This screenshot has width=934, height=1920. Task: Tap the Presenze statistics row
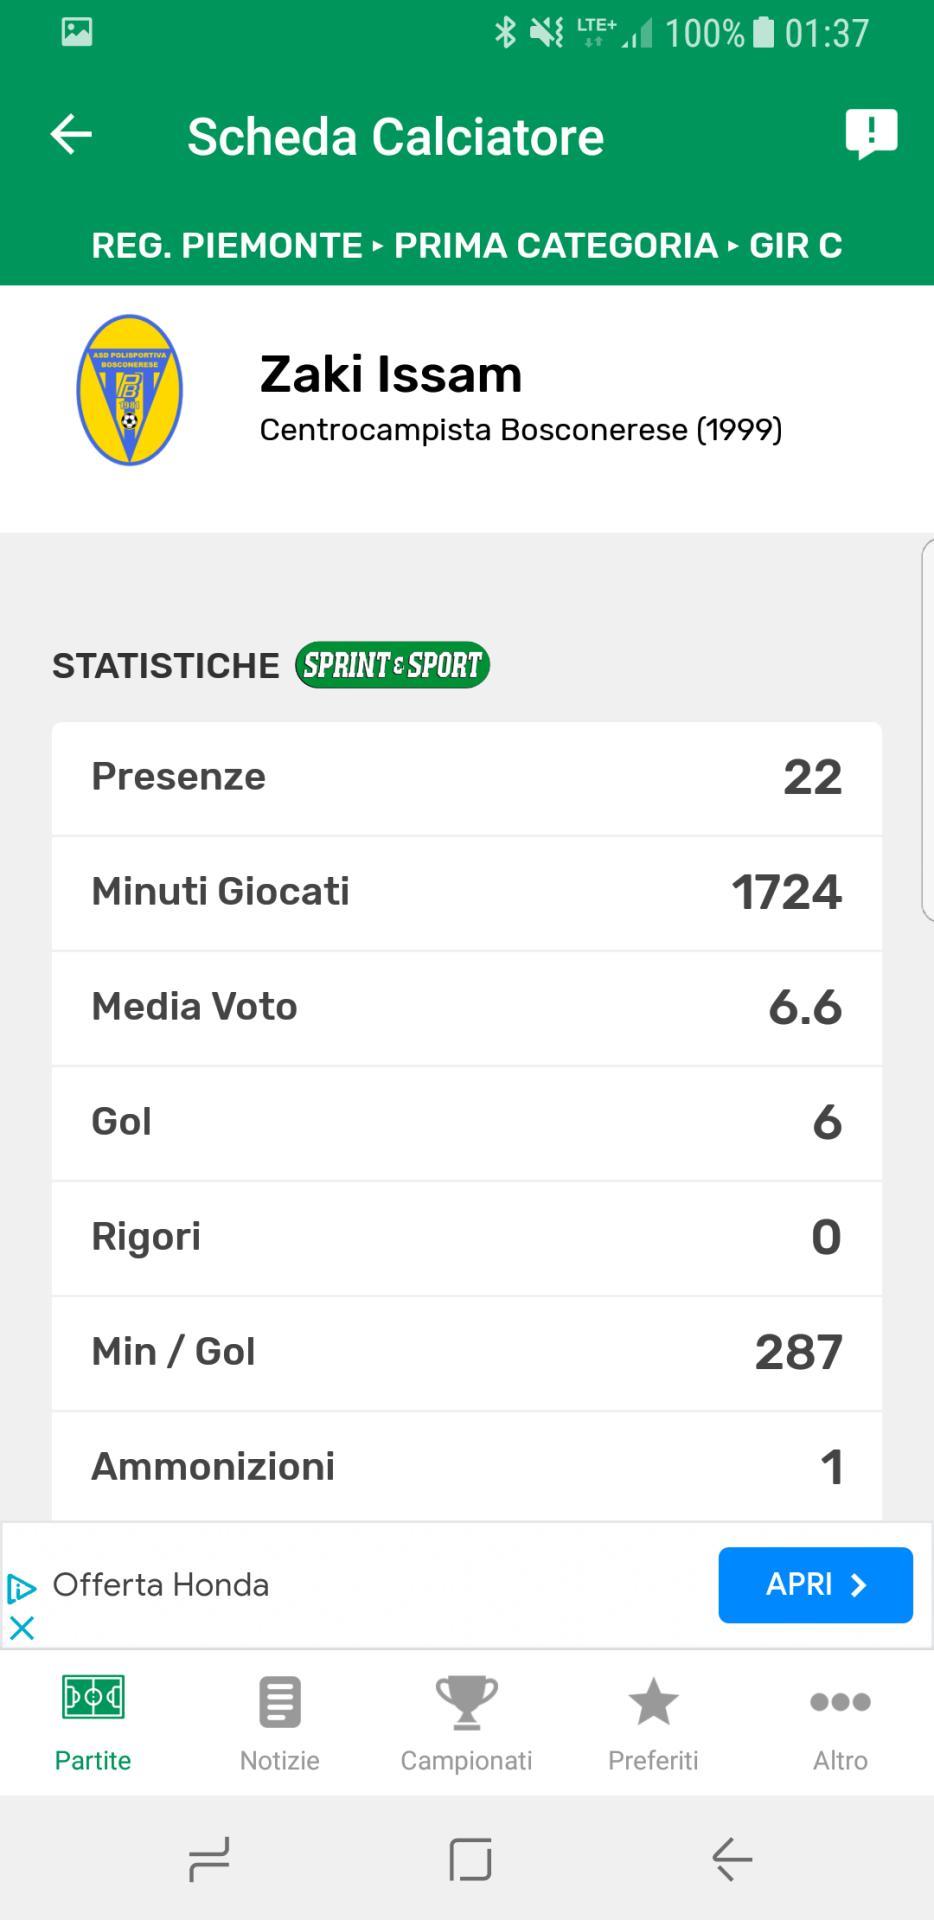point(466,777)
